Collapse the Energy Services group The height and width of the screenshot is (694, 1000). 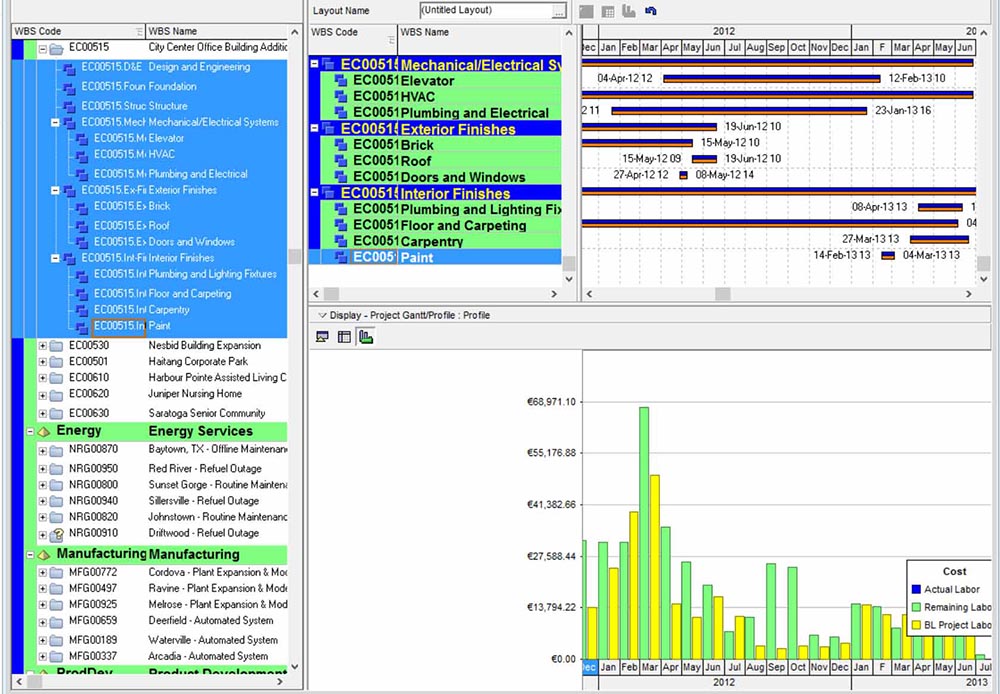click(31, 432)
